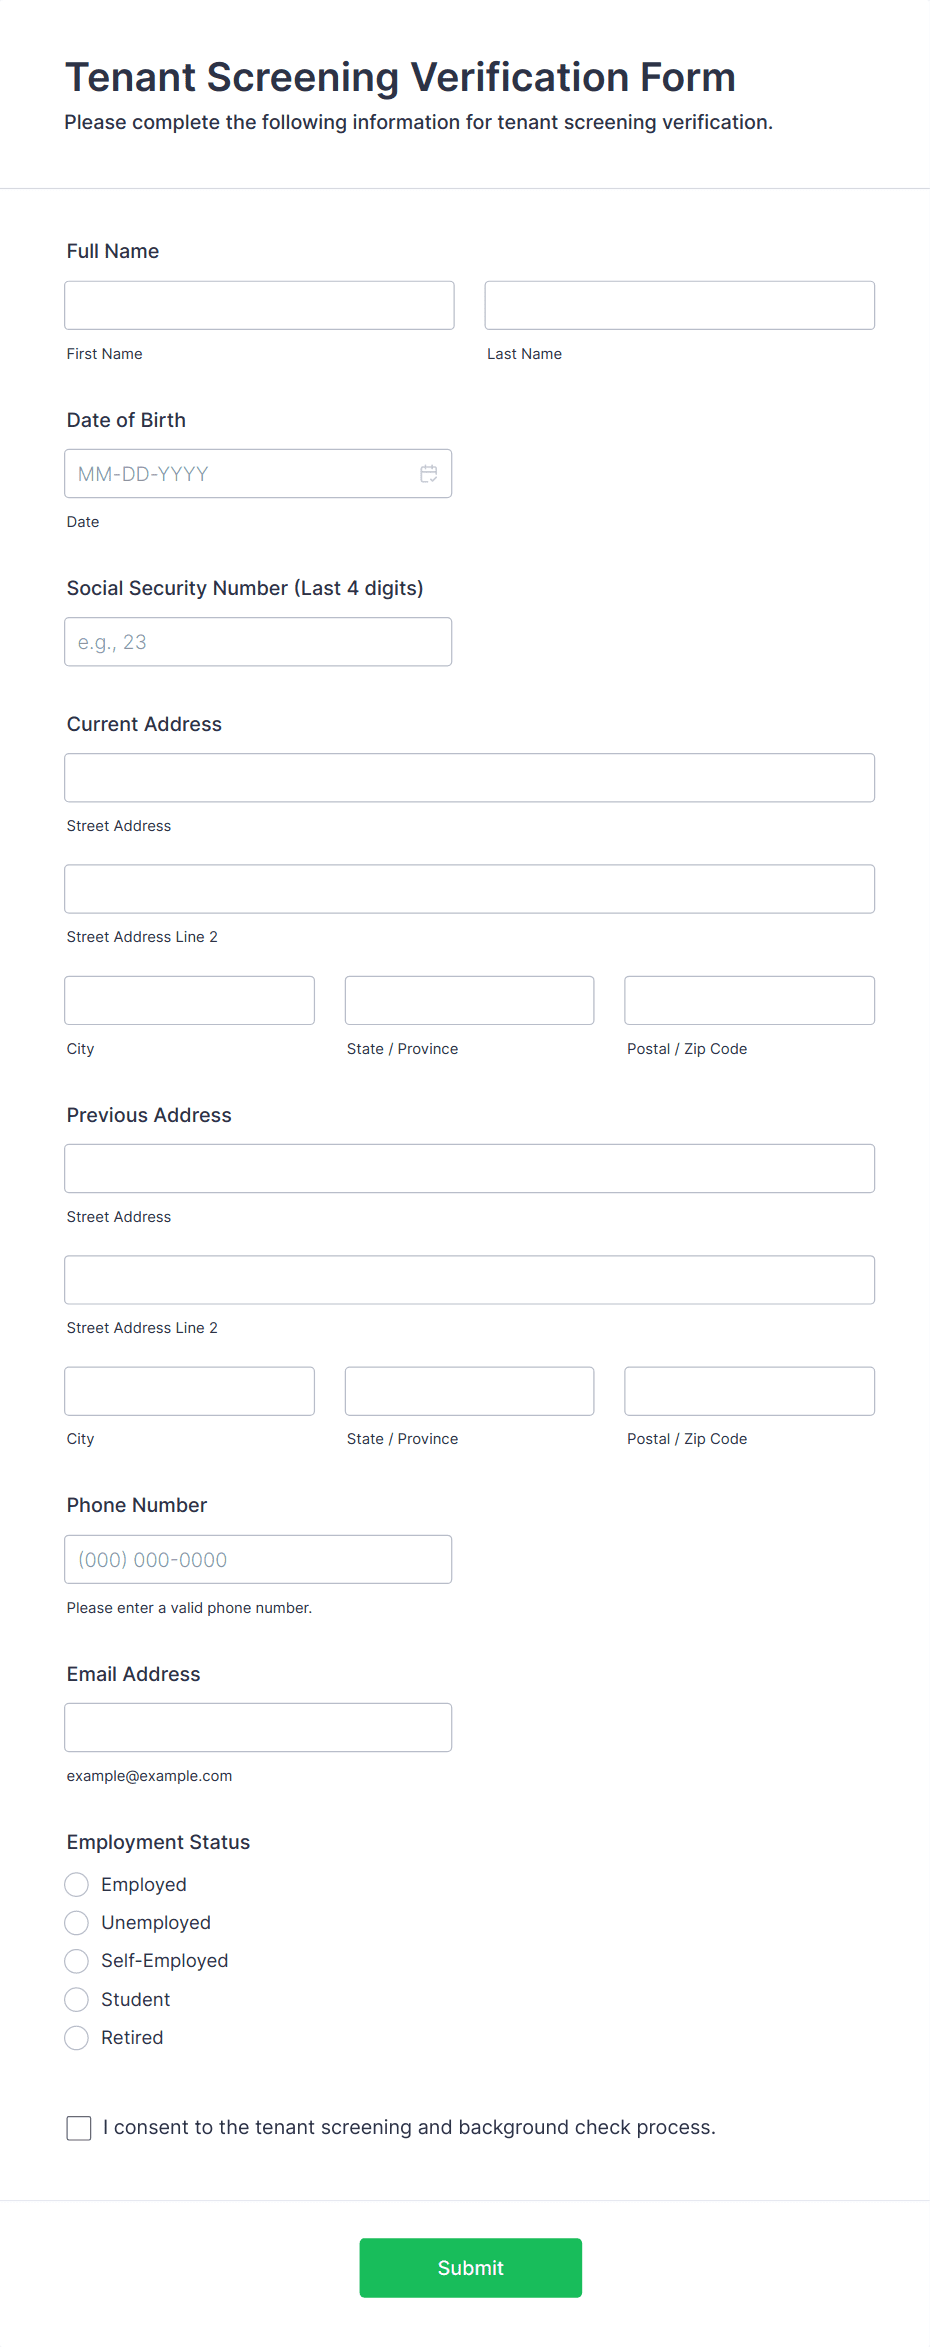The width and height of the screenshot is (930, 2347).
Task: Select the Employed radio button
Action: pyautogui.click(x=77, y=1885)
